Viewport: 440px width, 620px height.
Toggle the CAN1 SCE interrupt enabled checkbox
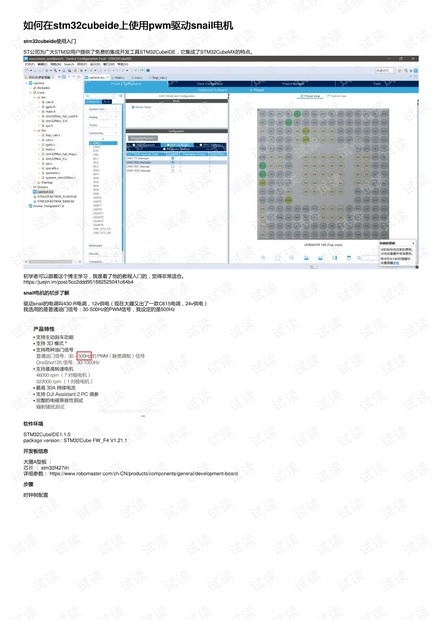(x=172, y=170)
